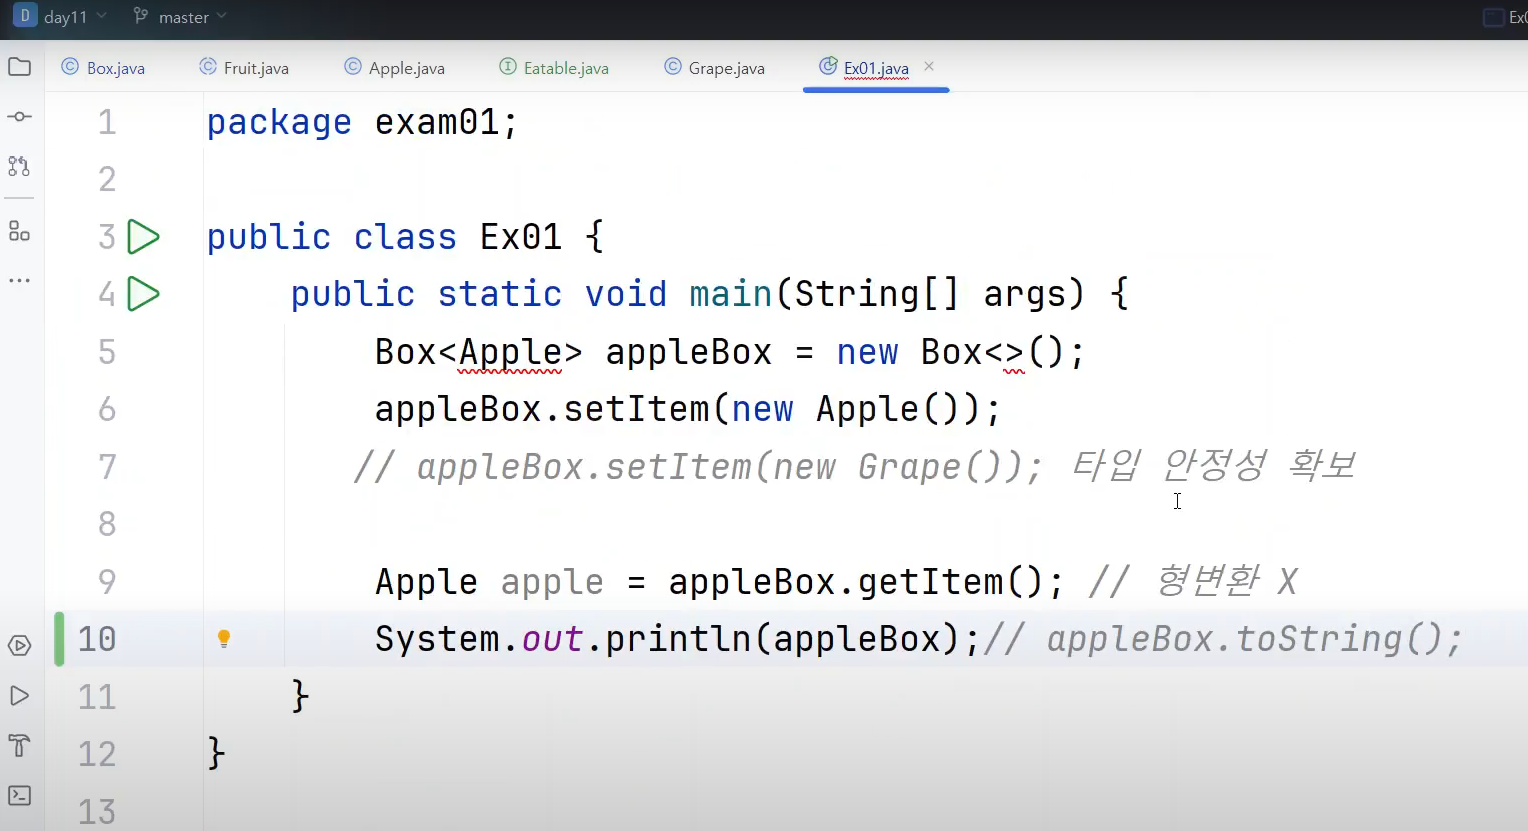Viewport: 1528px width, 831px height.
Task: Click the git branch icon beside master
Action: coord(141,16)
